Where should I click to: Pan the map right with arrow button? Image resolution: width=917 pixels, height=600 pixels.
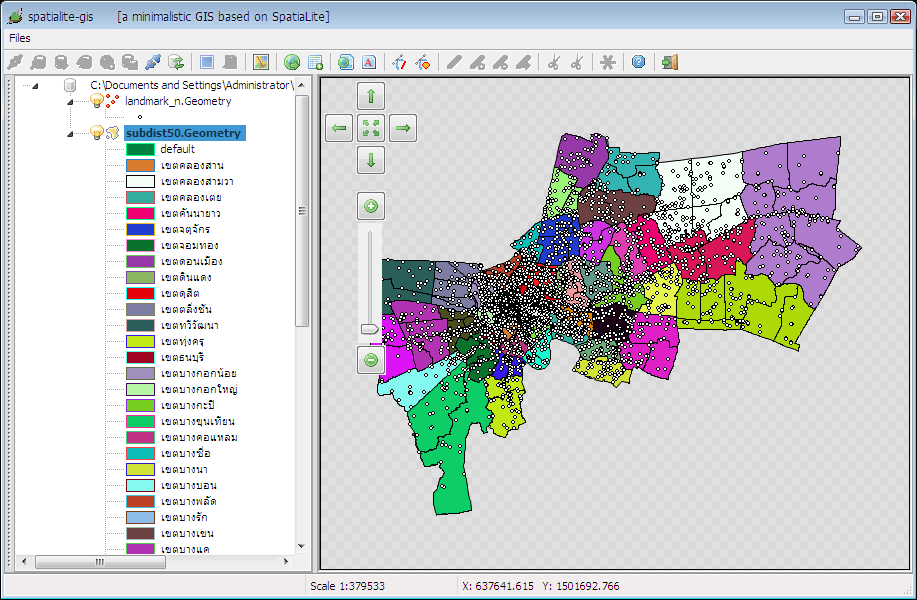coord(403,128)
